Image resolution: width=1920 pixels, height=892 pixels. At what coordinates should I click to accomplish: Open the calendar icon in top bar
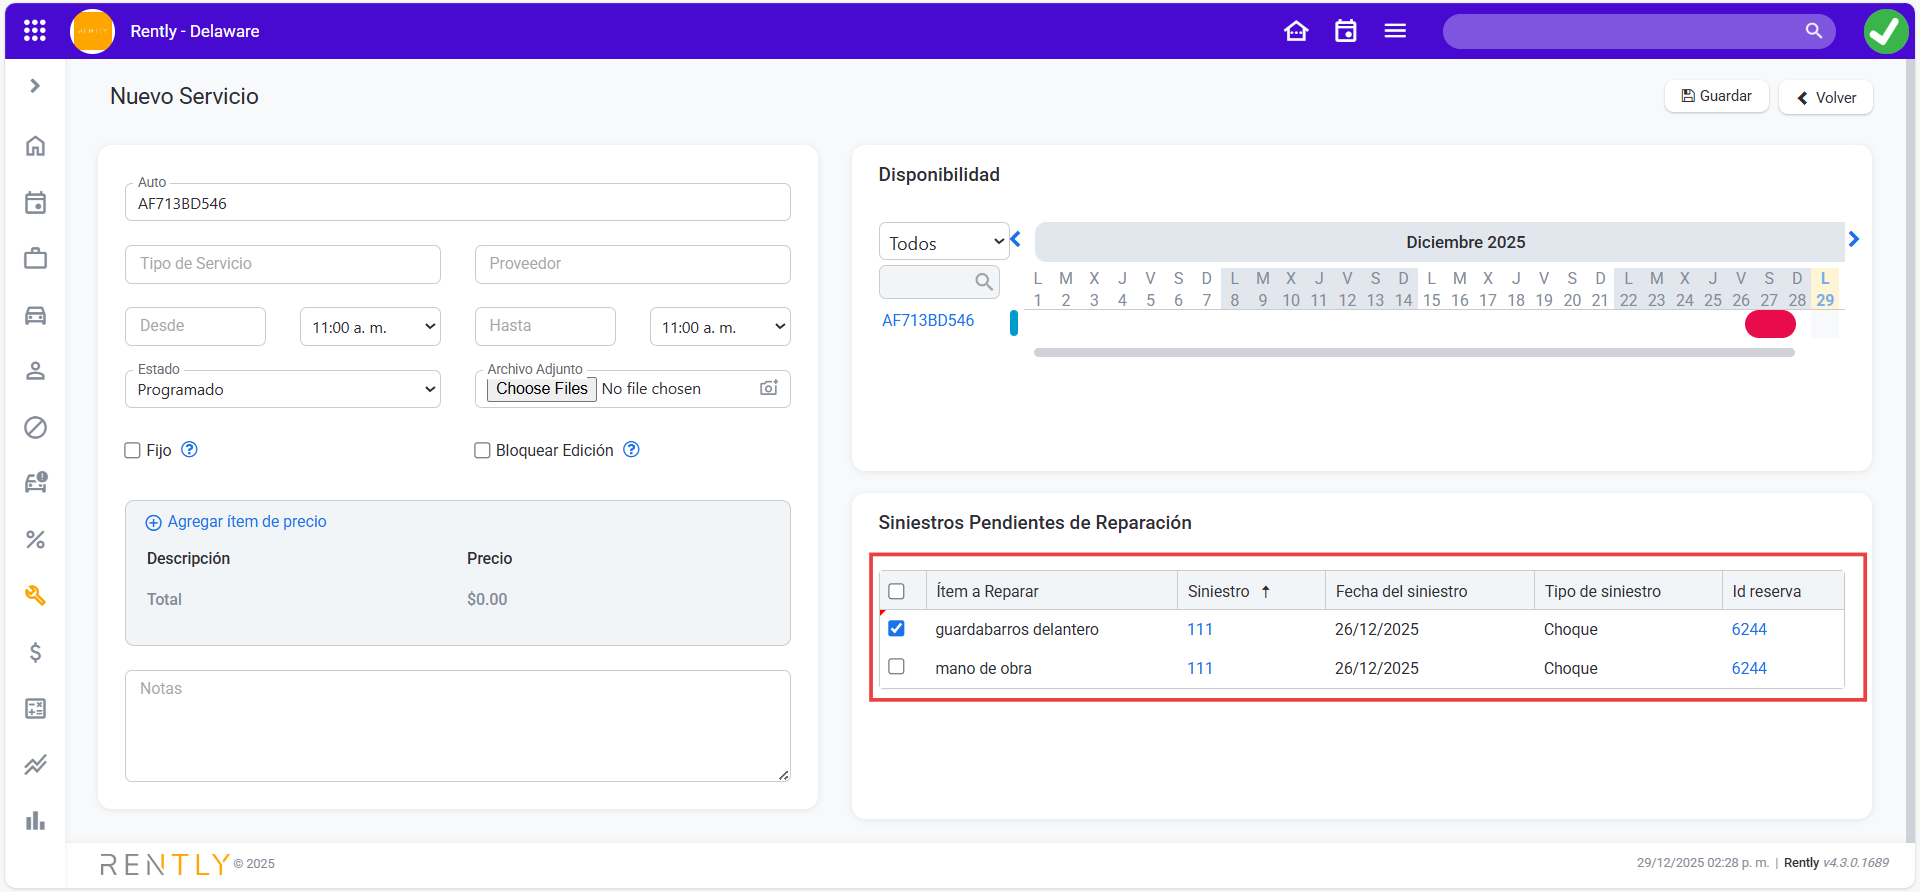[x=1346, y=31]
